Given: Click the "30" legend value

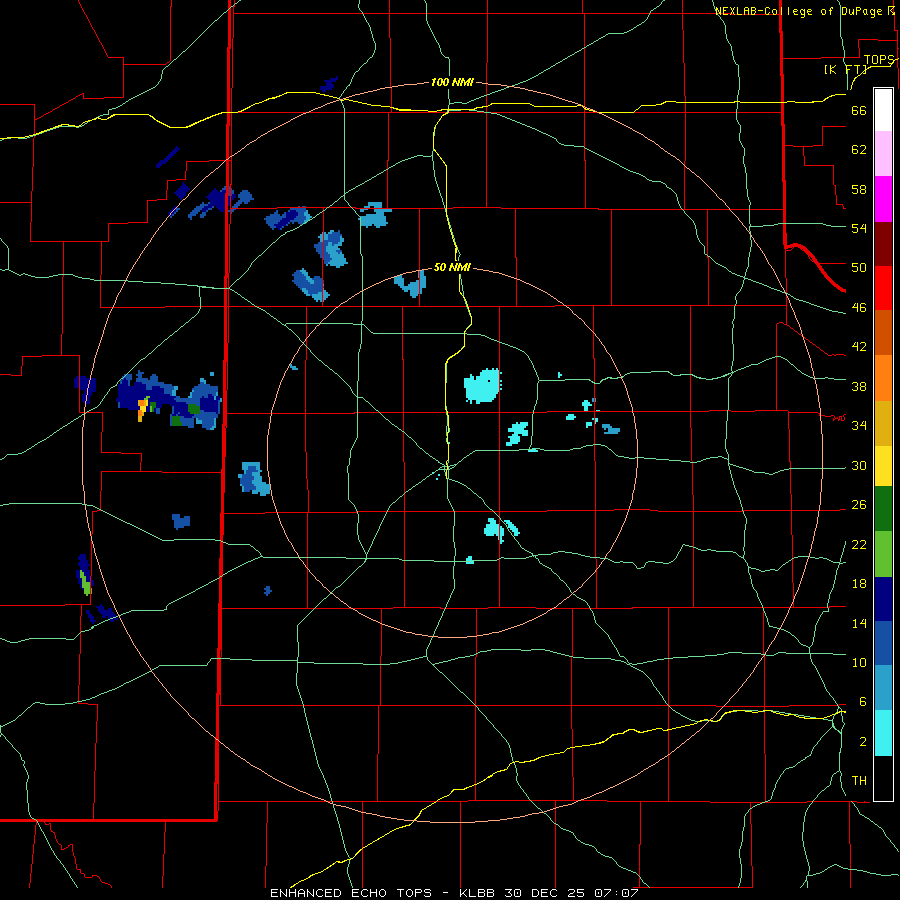Looking at the screenshot, I should 859,465.
